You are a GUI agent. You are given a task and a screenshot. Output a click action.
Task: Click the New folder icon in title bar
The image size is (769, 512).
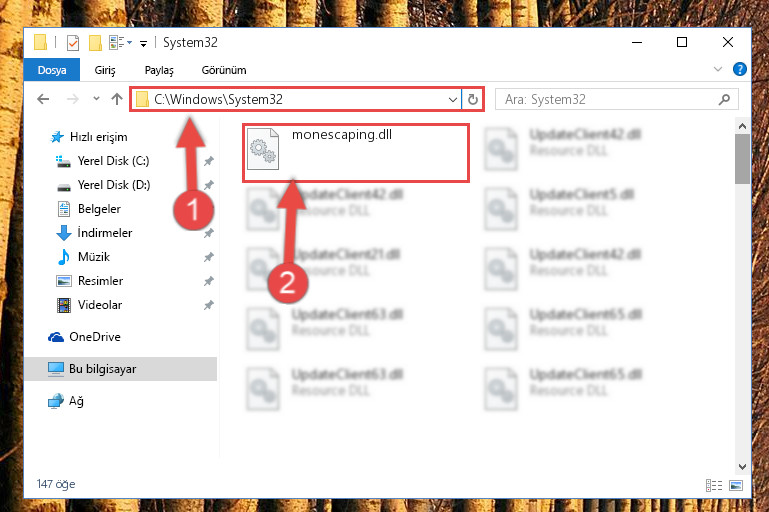pyautogui.click(x=95, y=43)
